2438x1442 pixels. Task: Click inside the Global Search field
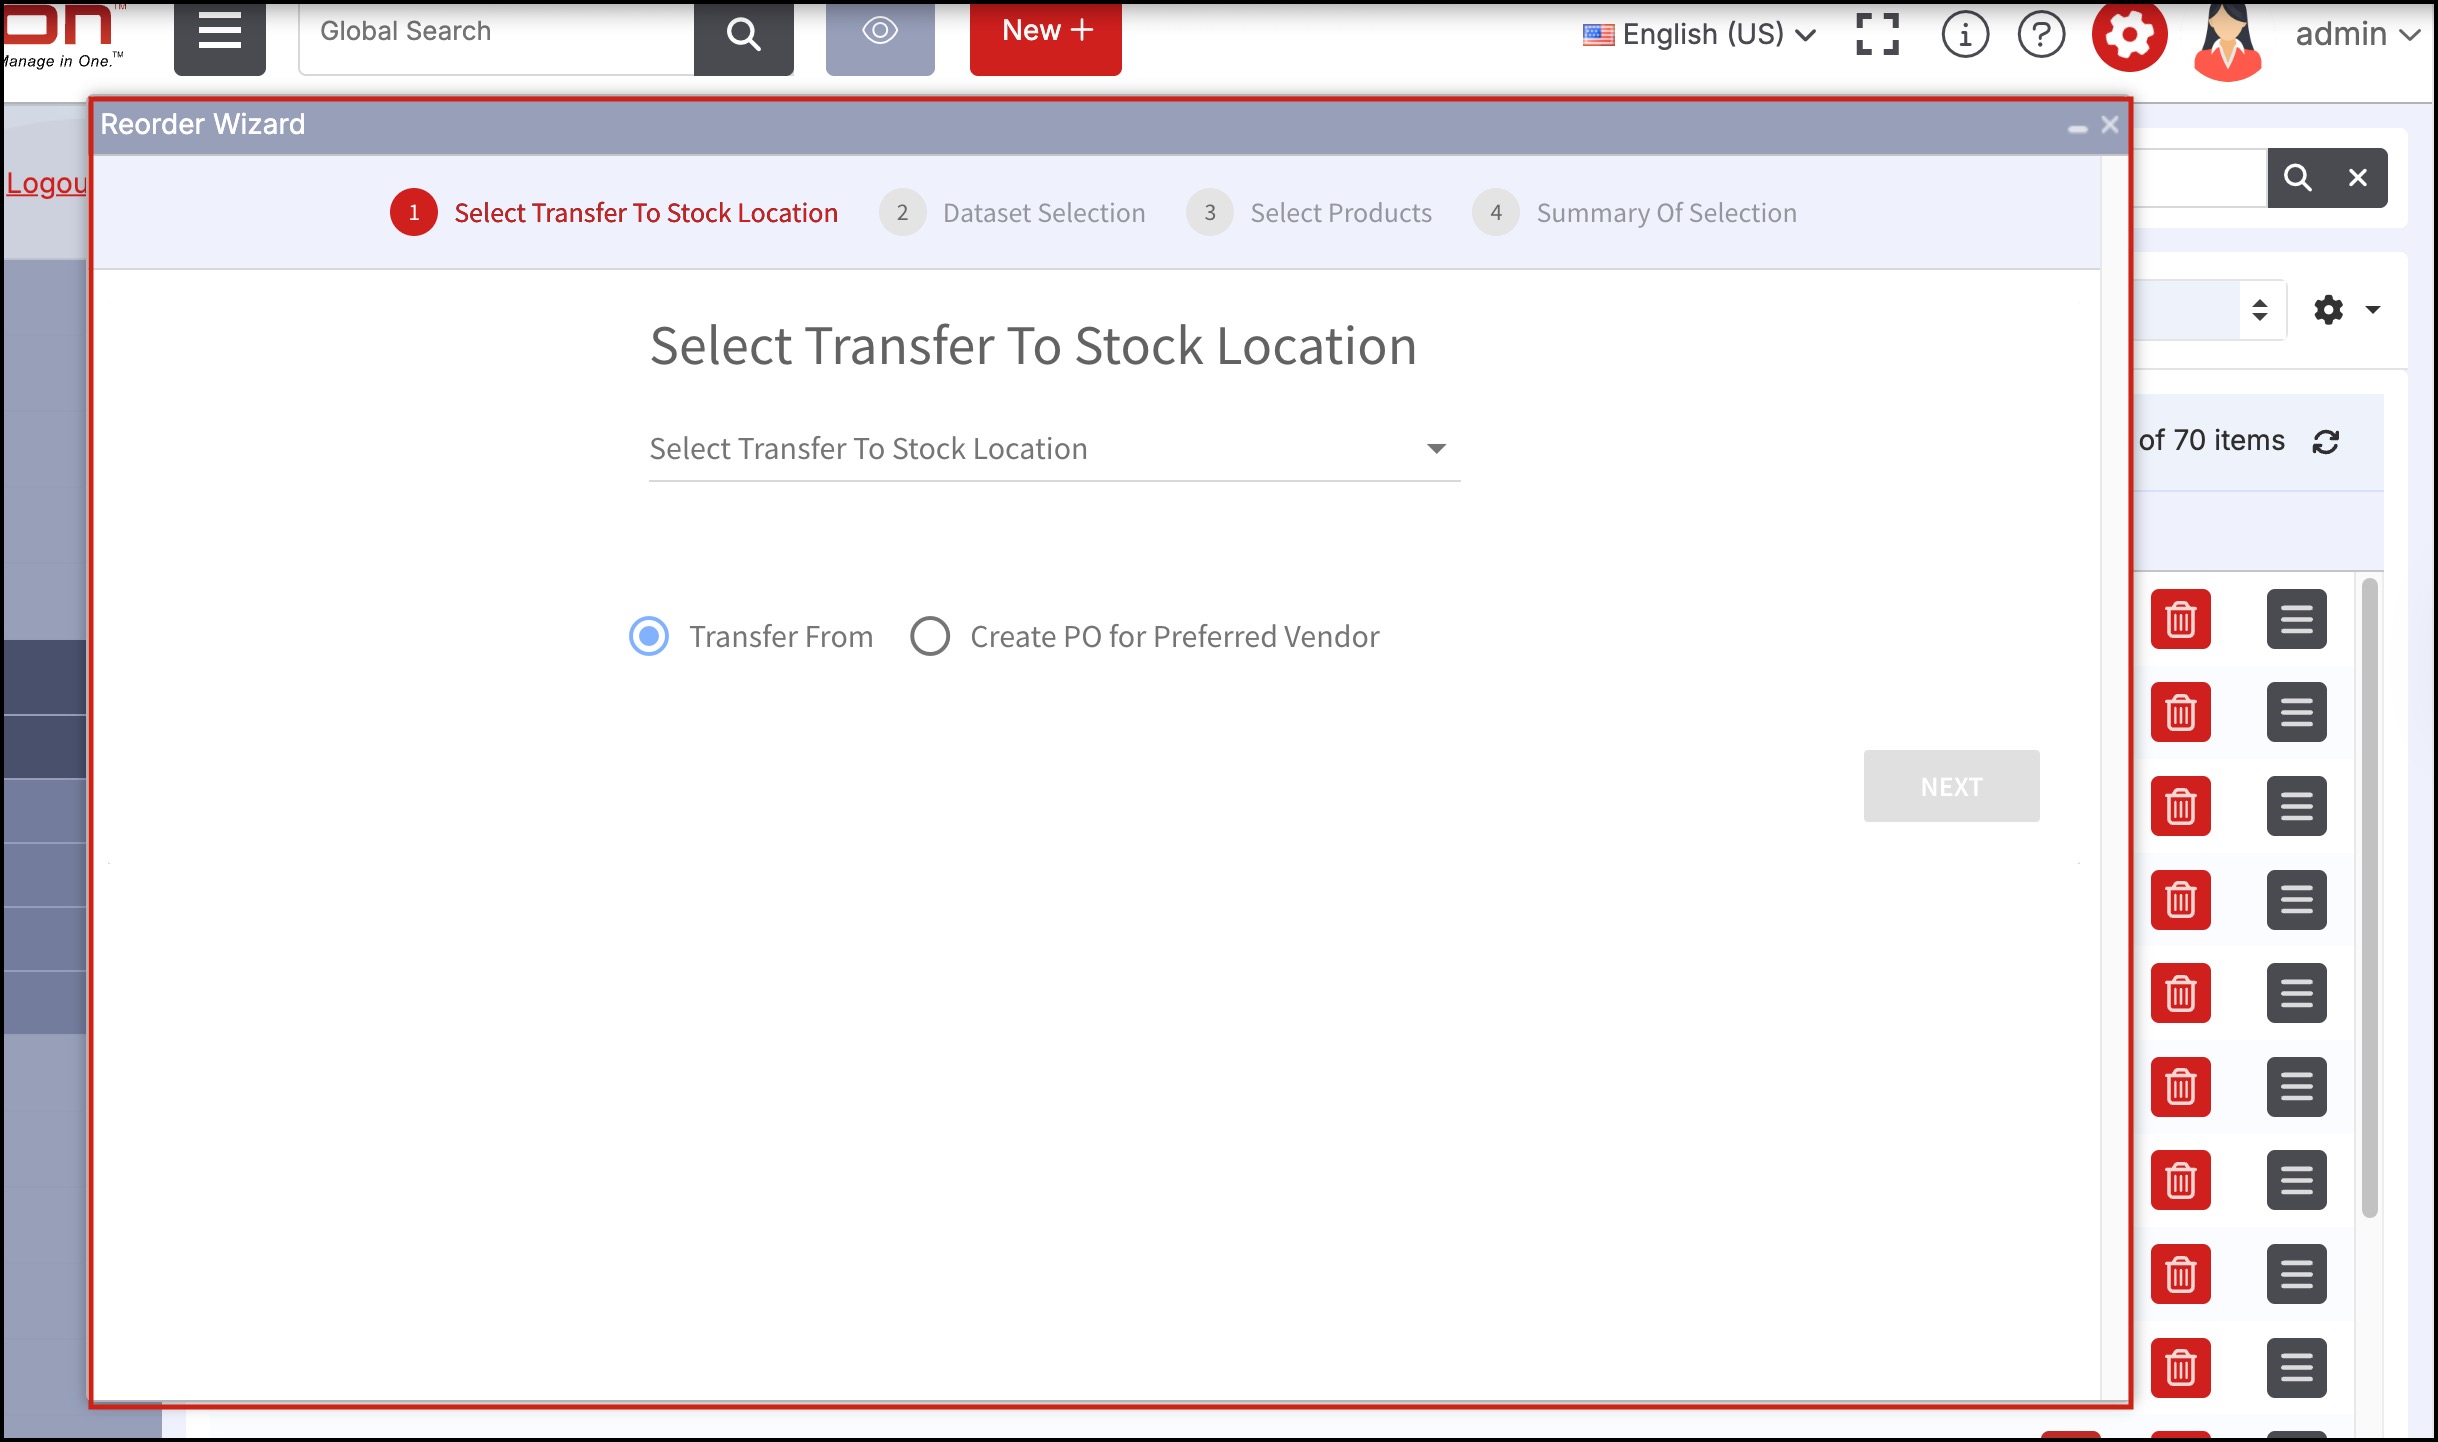point(496,35)
